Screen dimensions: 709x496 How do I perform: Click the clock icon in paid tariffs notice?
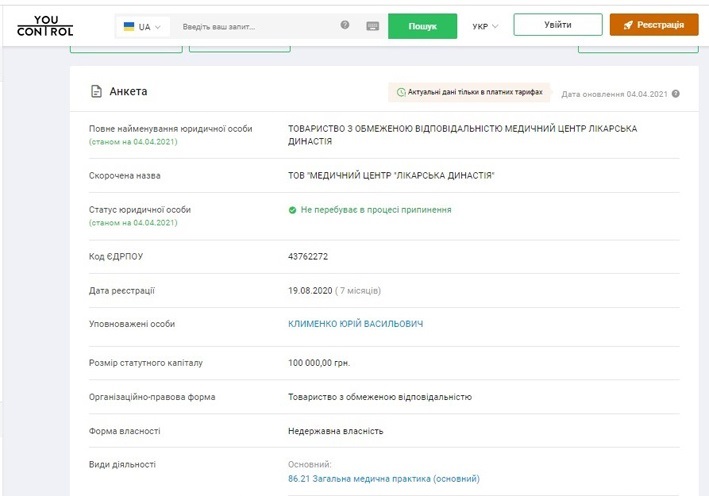(x=401, y=92)
